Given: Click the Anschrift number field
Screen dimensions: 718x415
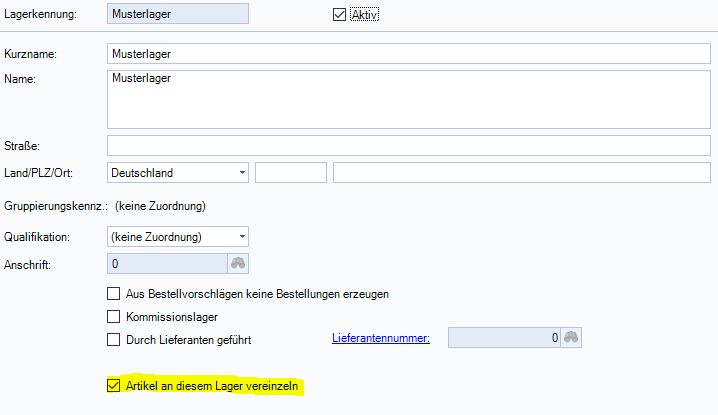Looking at the screenshot, I should pos(166,264).
